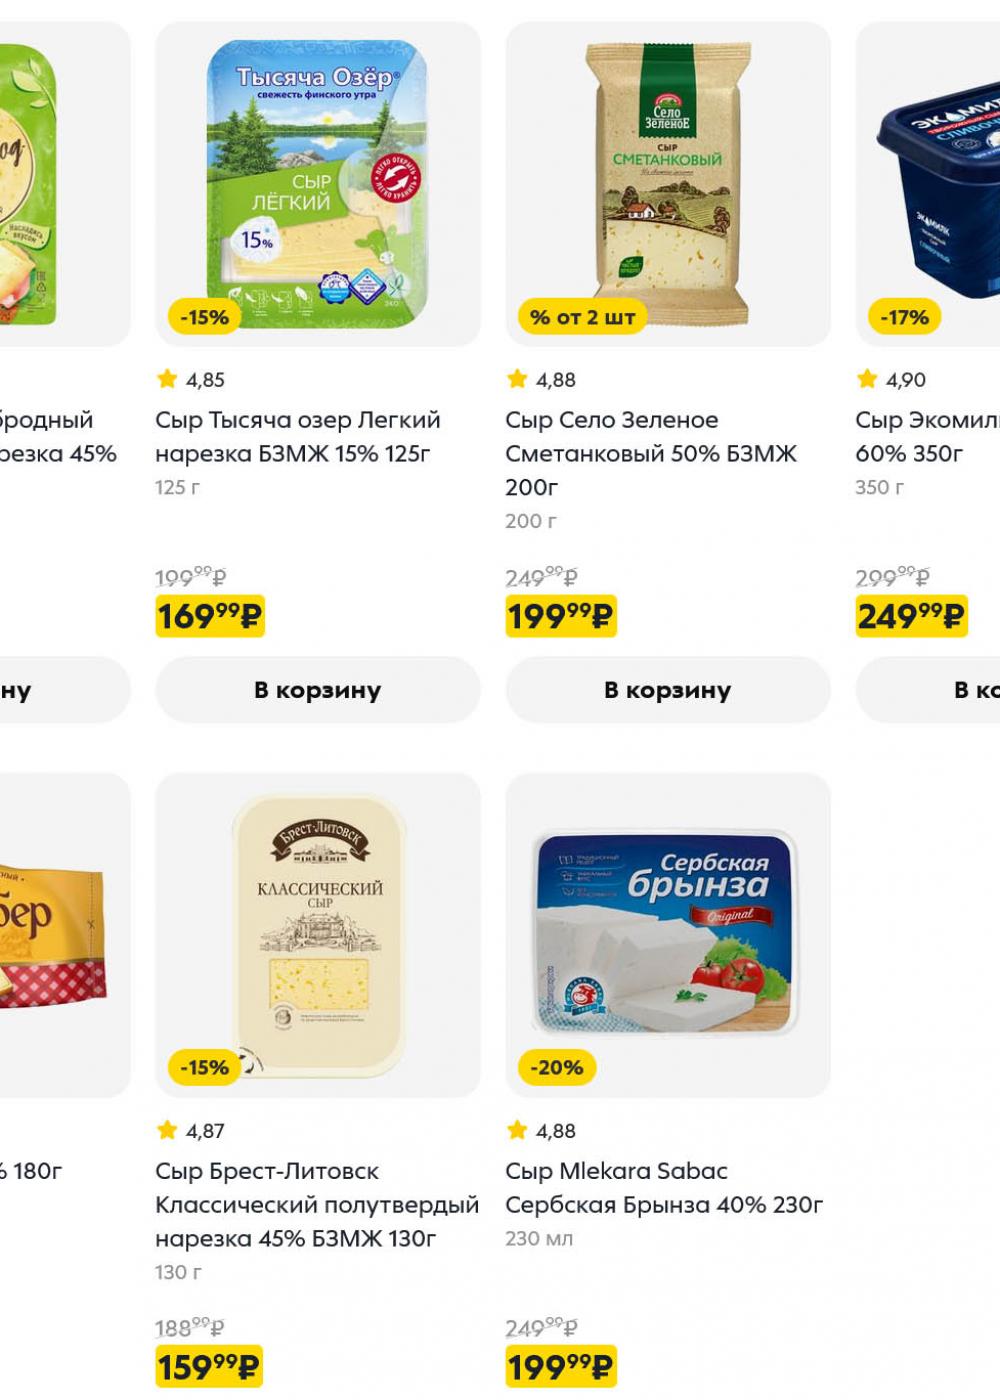The width and height of the screenshot is (1000, 1400).
Task: Open Тысяча Озер Легкий product image
Action: coord(318,175)
